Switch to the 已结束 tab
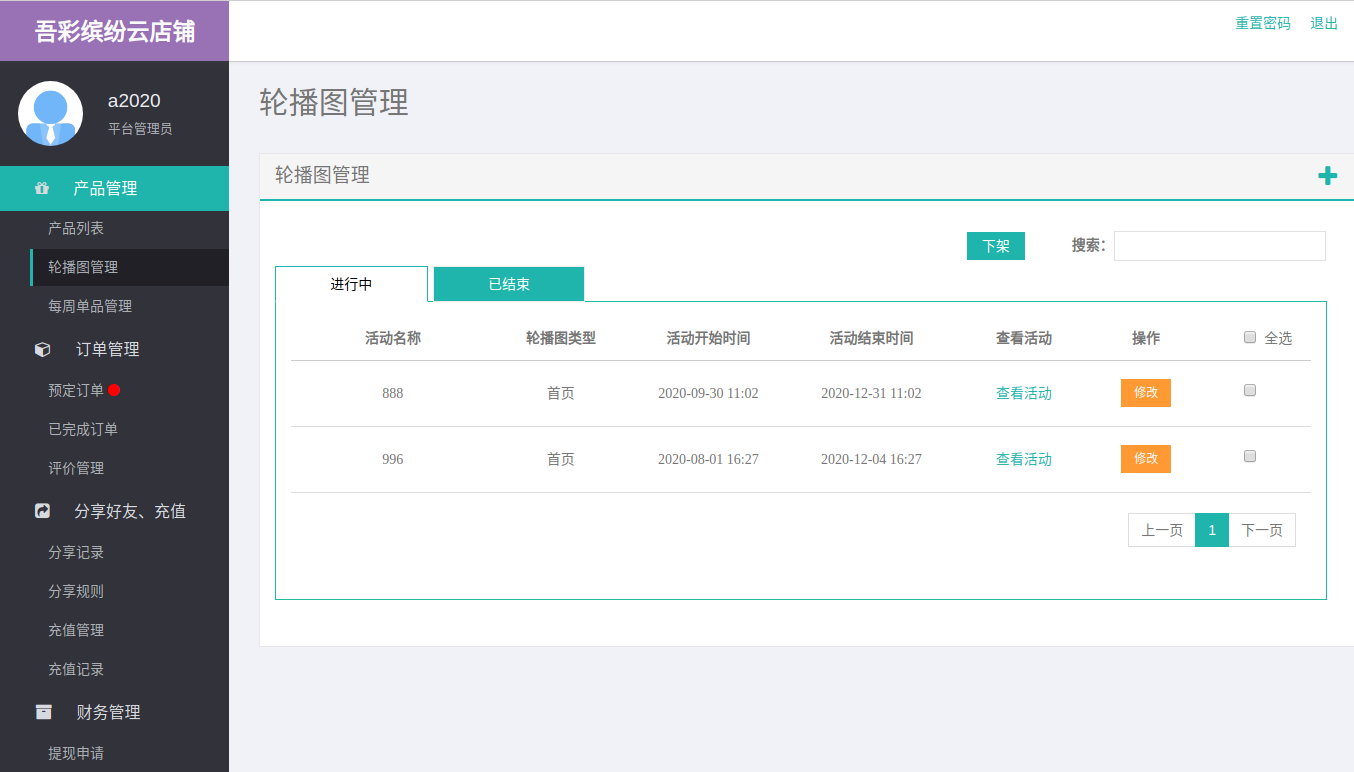This screenshot has height=772, width=1354. pos(509,284)
